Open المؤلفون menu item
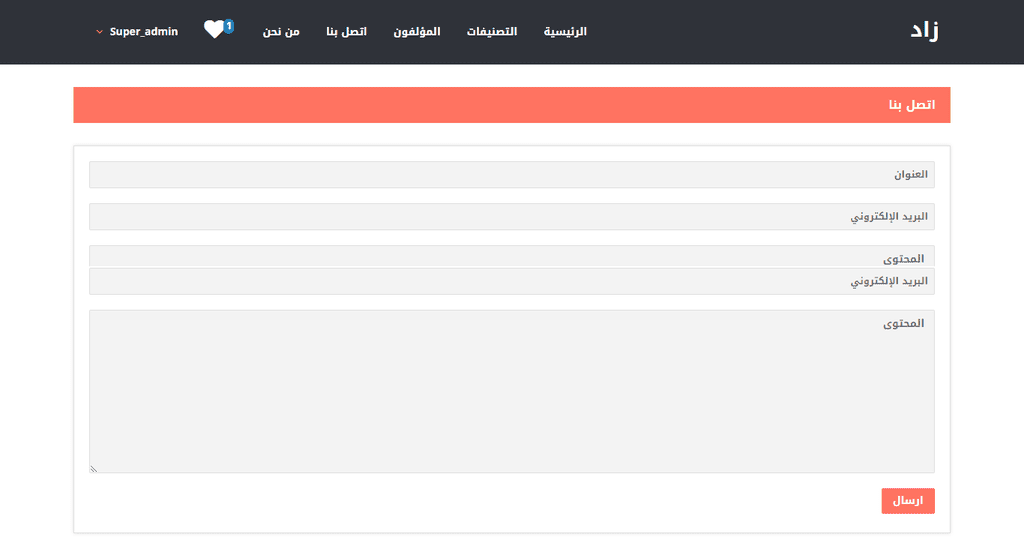This screenshot has width=1024, height=549. coord(417,31)
